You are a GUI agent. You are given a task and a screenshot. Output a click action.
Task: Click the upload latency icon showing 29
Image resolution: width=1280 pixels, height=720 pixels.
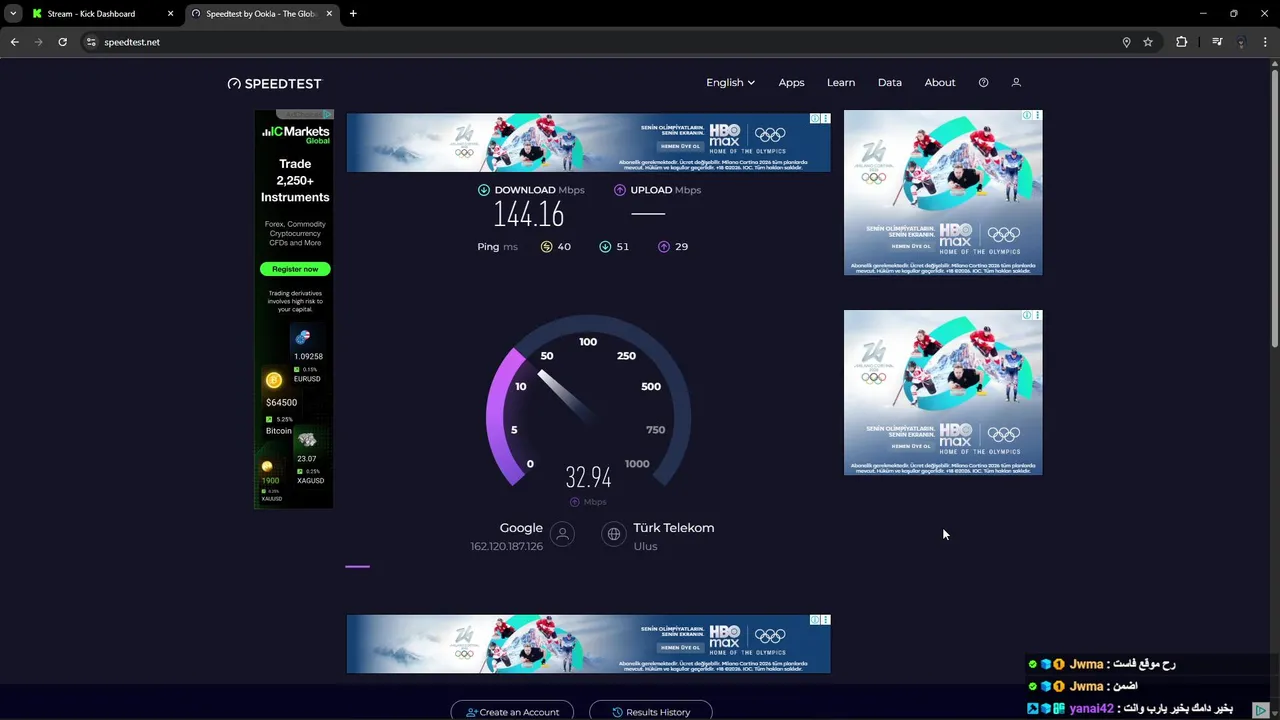(x=664, y=247)
